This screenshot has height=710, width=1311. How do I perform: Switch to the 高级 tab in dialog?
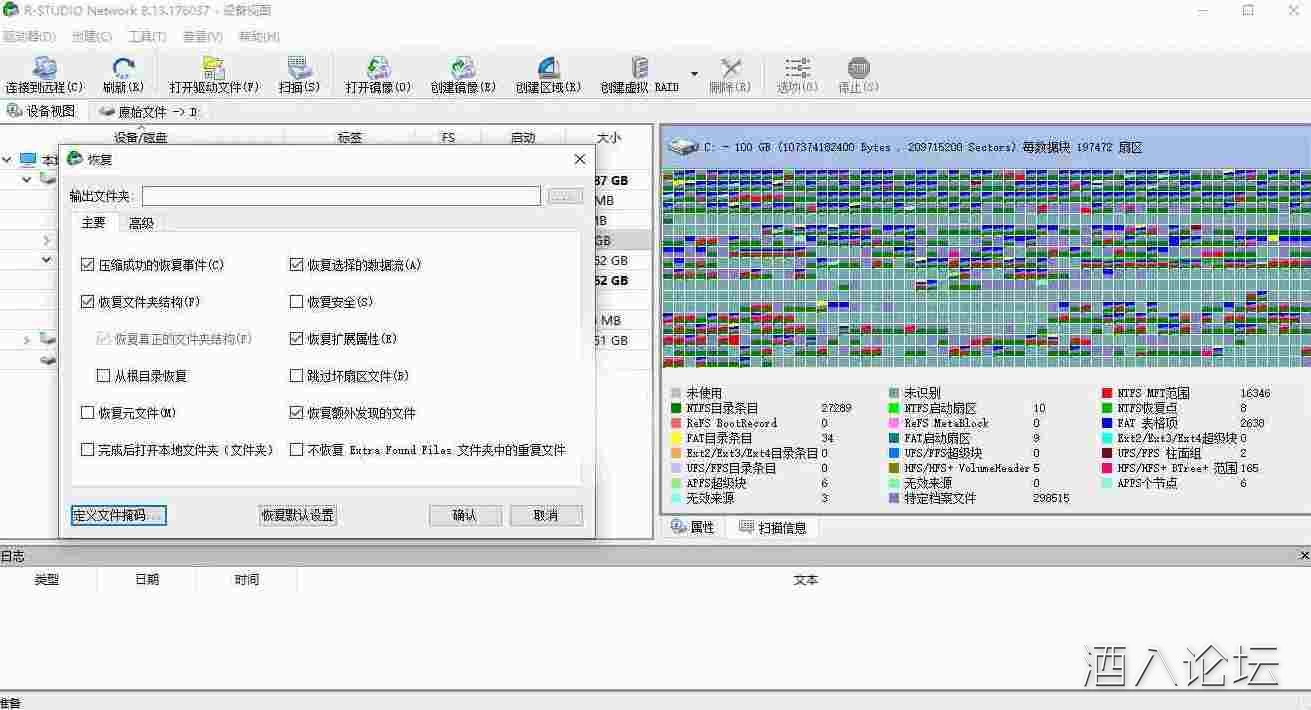141,223
